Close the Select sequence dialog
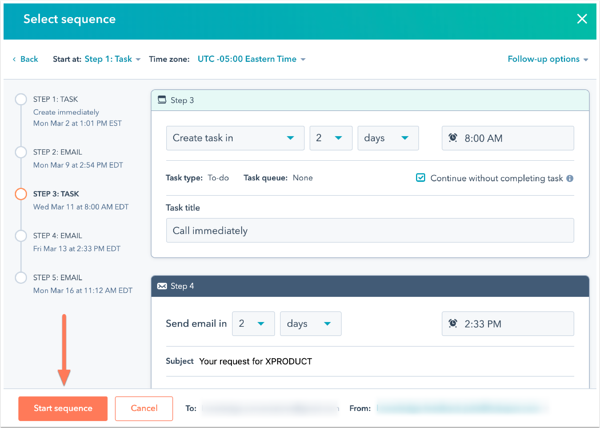 [x=582, y=19]
